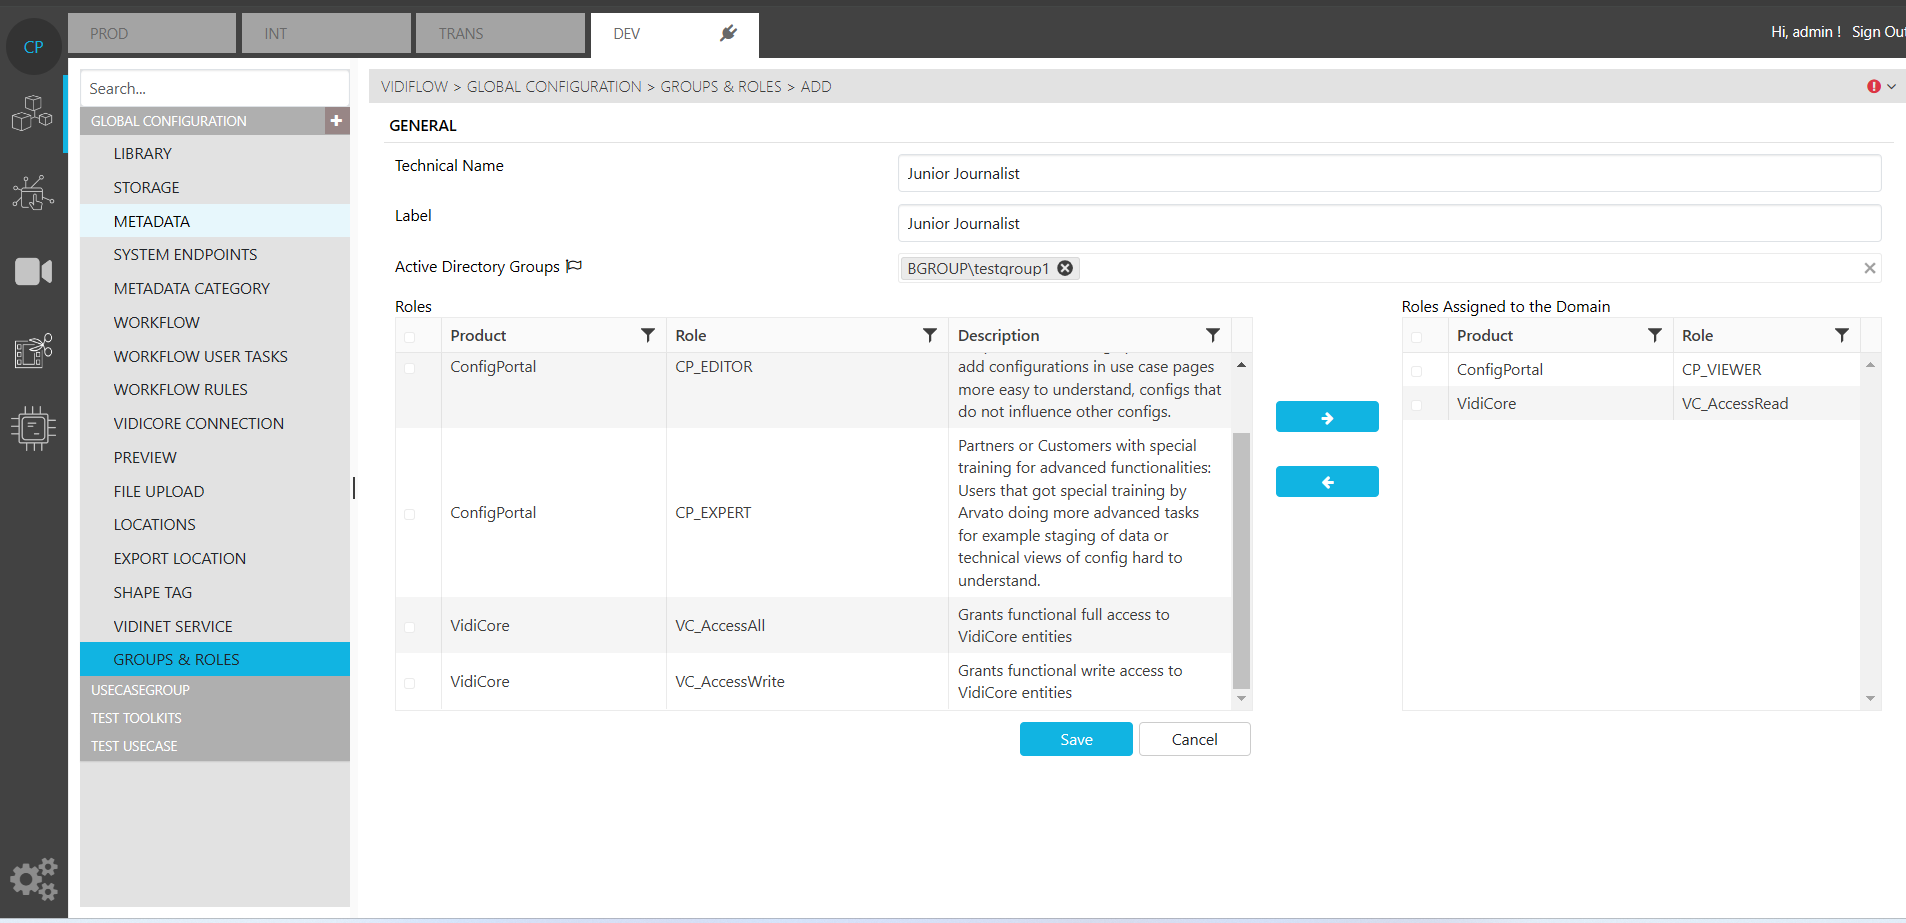Screen dimensions: 1906x923
Task: Click the right arrow assign role button
Action: [1326, 417]
